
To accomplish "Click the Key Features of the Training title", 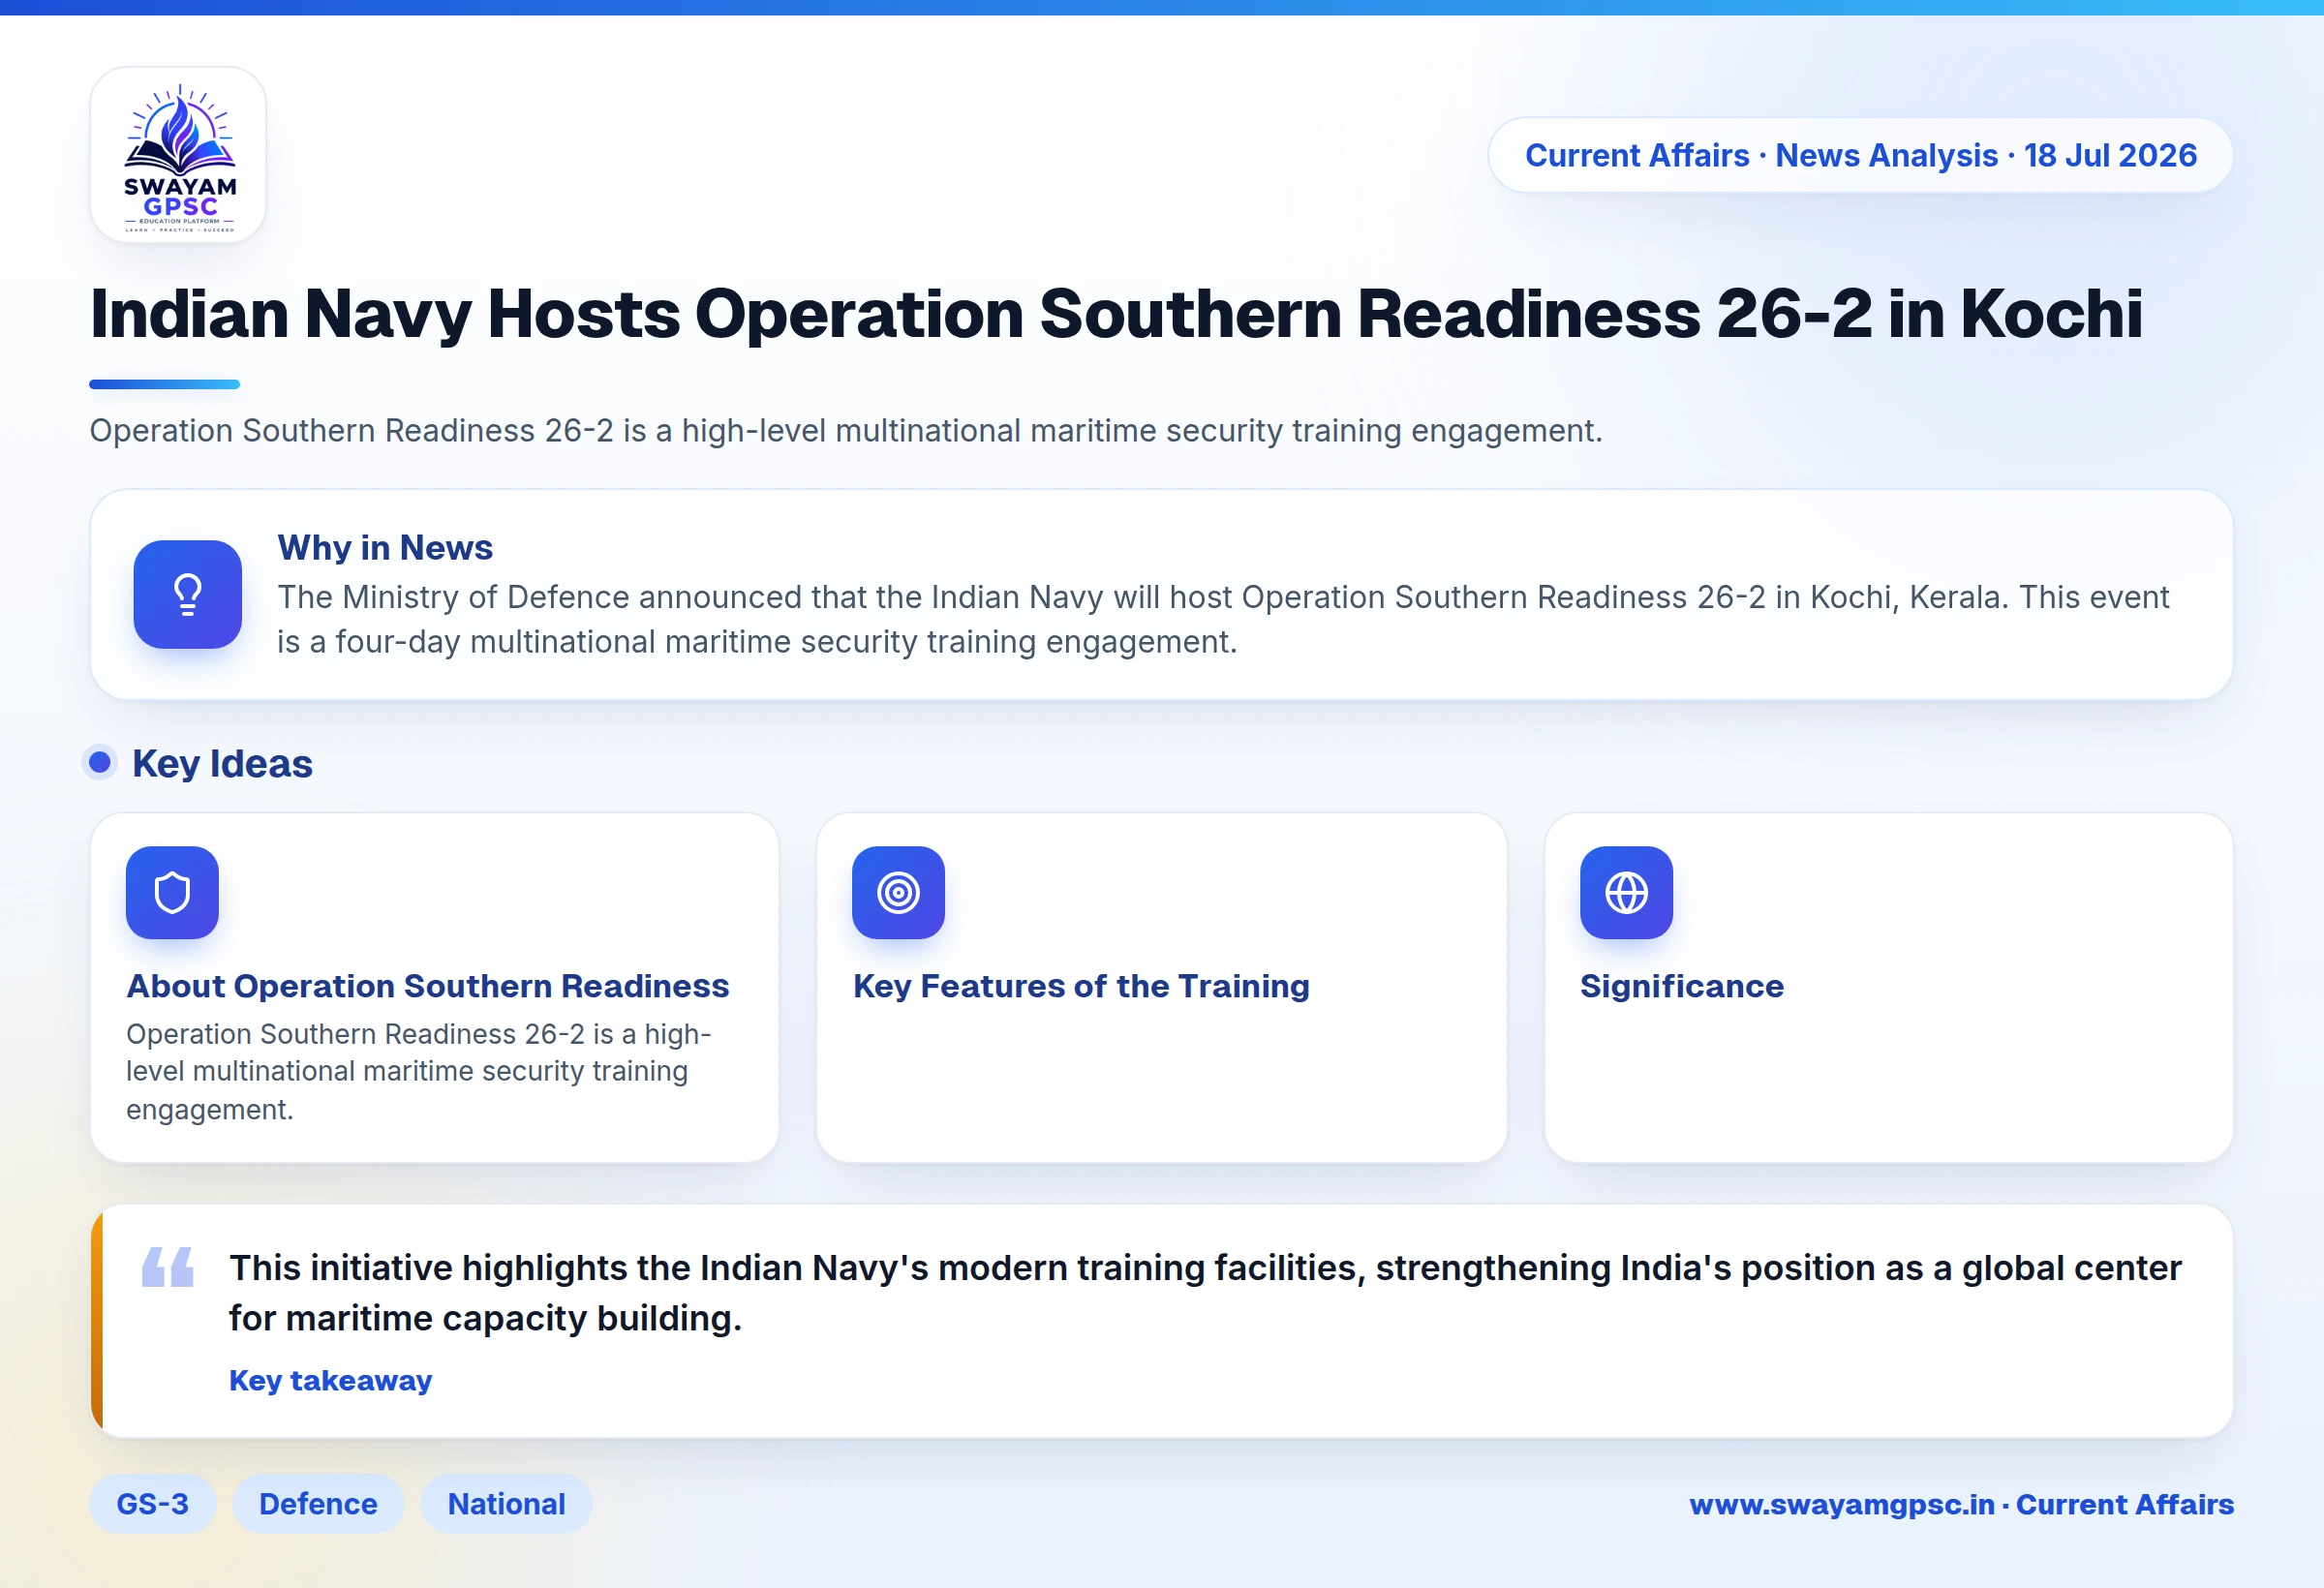I will point(1081,986).
